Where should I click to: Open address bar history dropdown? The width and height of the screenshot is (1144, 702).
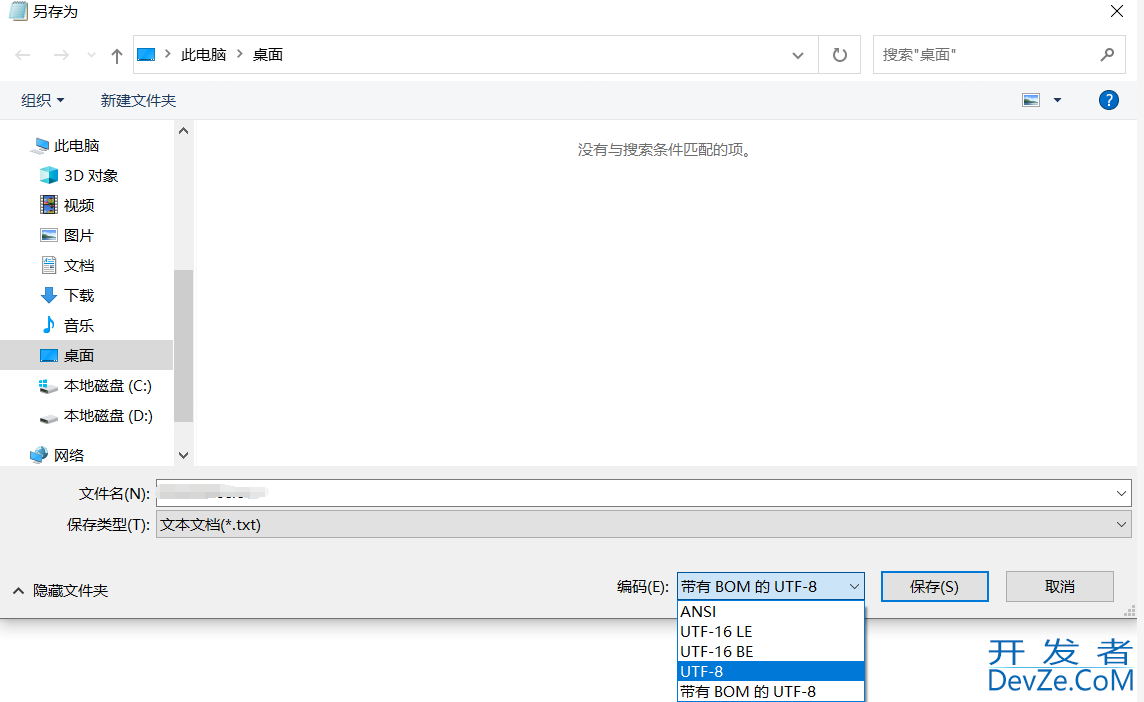tap(798, 55)
